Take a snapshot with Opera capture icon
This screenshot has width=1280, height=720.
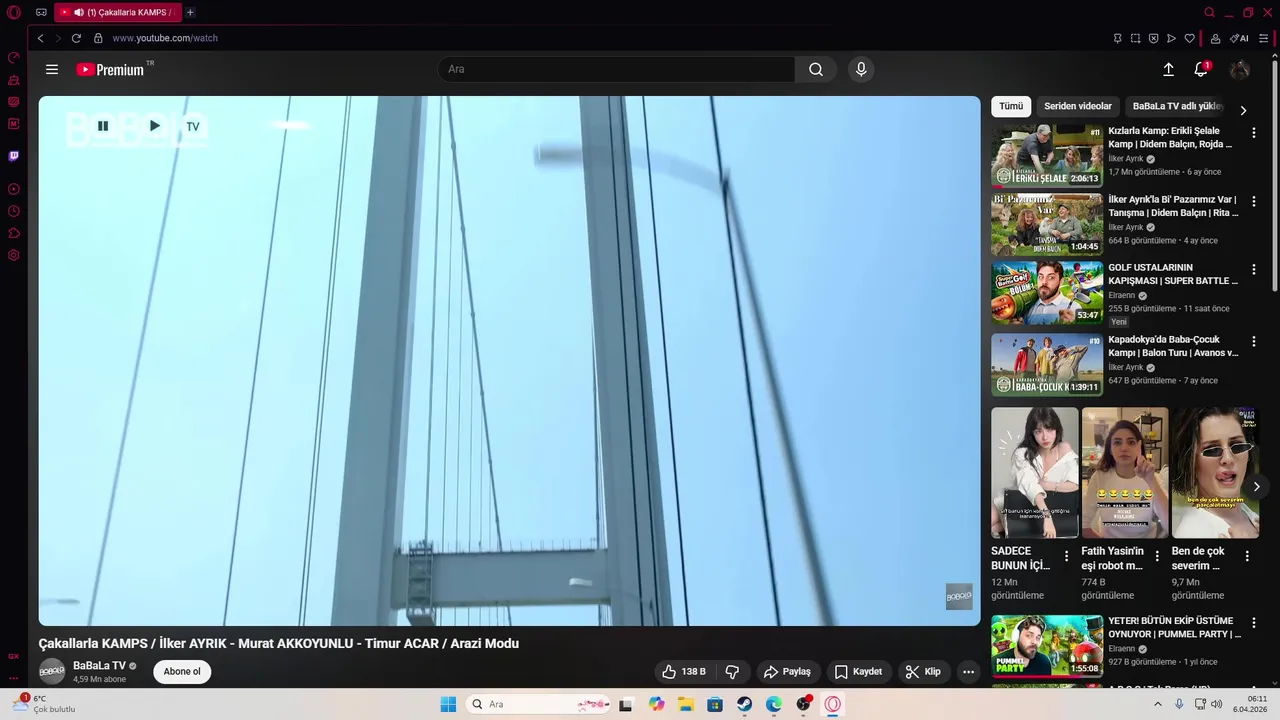click(x=1135, y=38)
